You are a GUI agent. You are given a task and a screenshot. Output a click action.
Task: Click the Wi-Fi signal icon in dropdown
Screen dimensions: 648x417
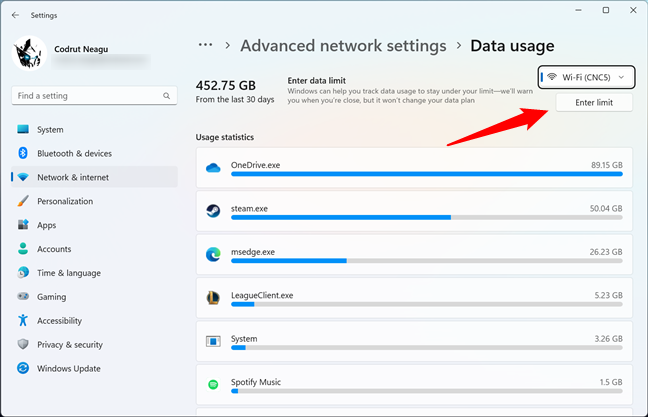pos(552,77)
